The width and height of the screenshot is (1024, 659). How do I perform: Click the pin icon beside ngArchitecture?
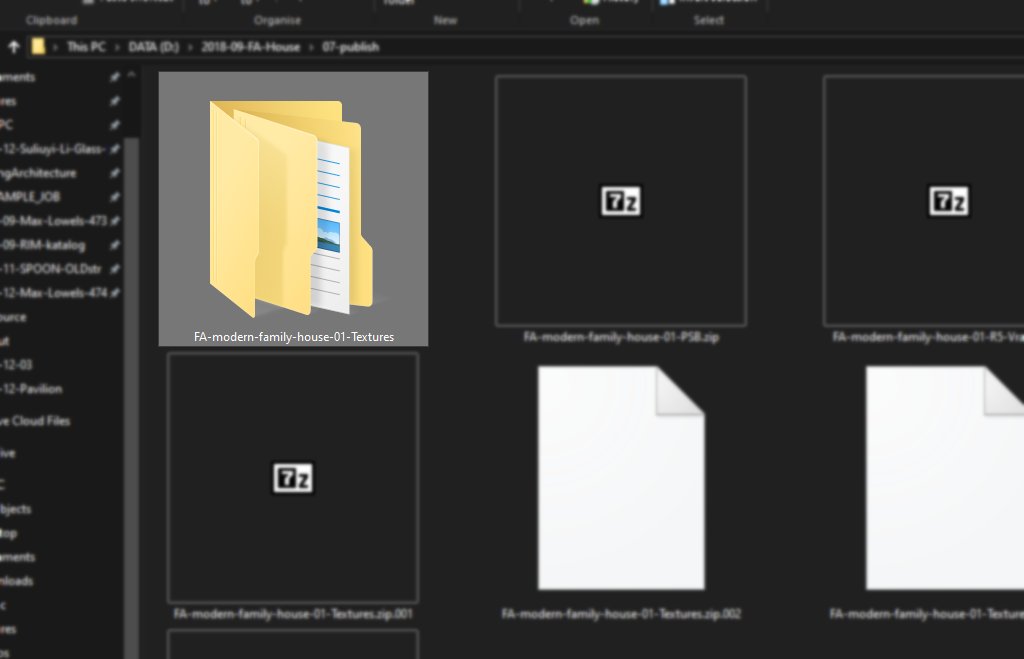click(x=115, y=173)
